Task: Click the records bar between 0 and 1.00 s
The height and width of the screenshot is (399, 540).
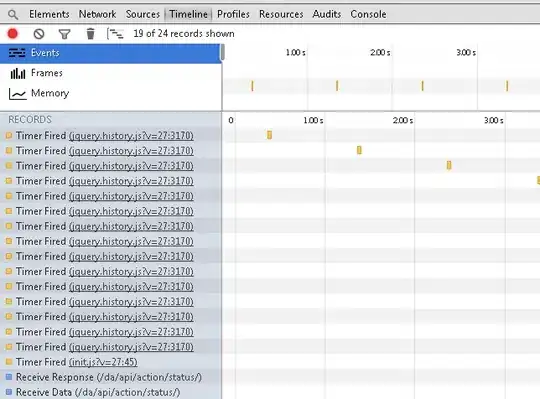Action: (x=269, y=135)
